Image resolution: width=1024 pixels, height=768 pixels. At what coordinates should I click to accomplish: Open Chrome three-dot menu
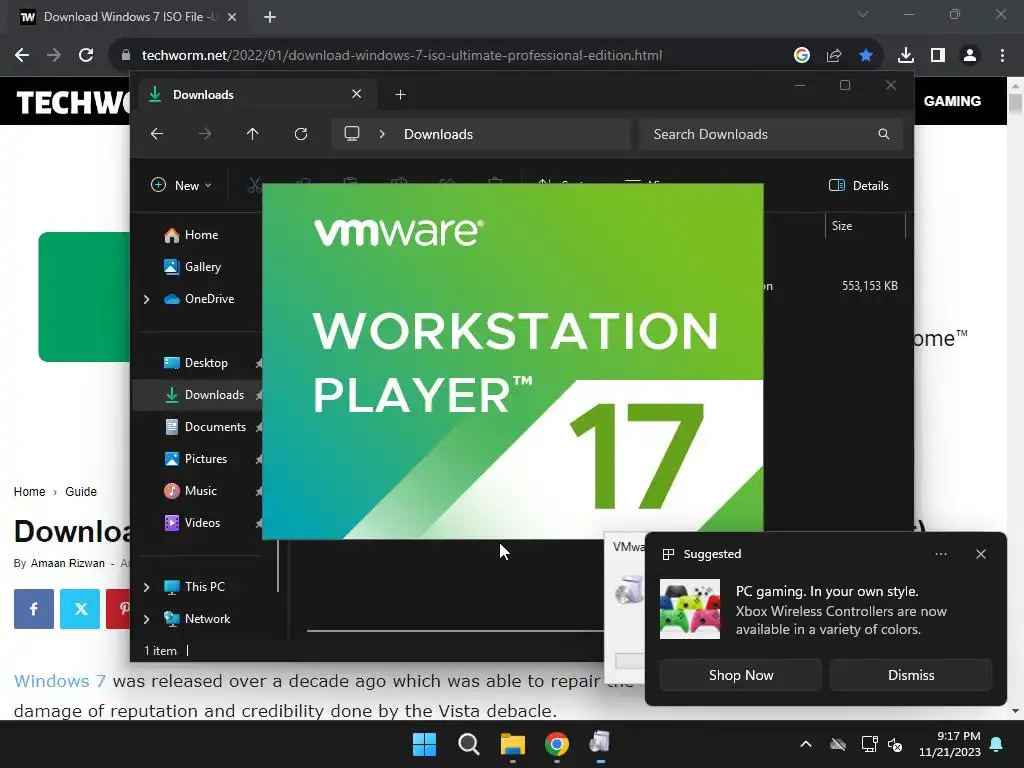(x=1002, y=56)
